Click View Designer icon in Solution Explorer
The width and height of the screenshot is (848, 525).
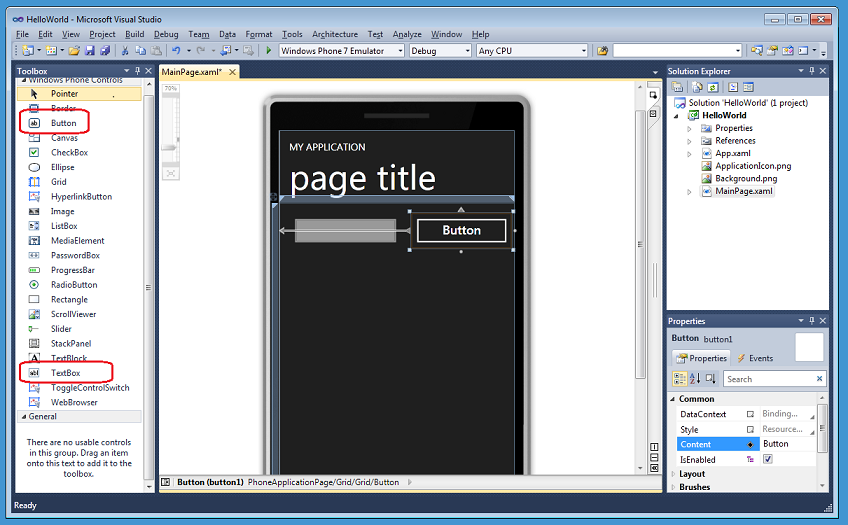(748, 87)
